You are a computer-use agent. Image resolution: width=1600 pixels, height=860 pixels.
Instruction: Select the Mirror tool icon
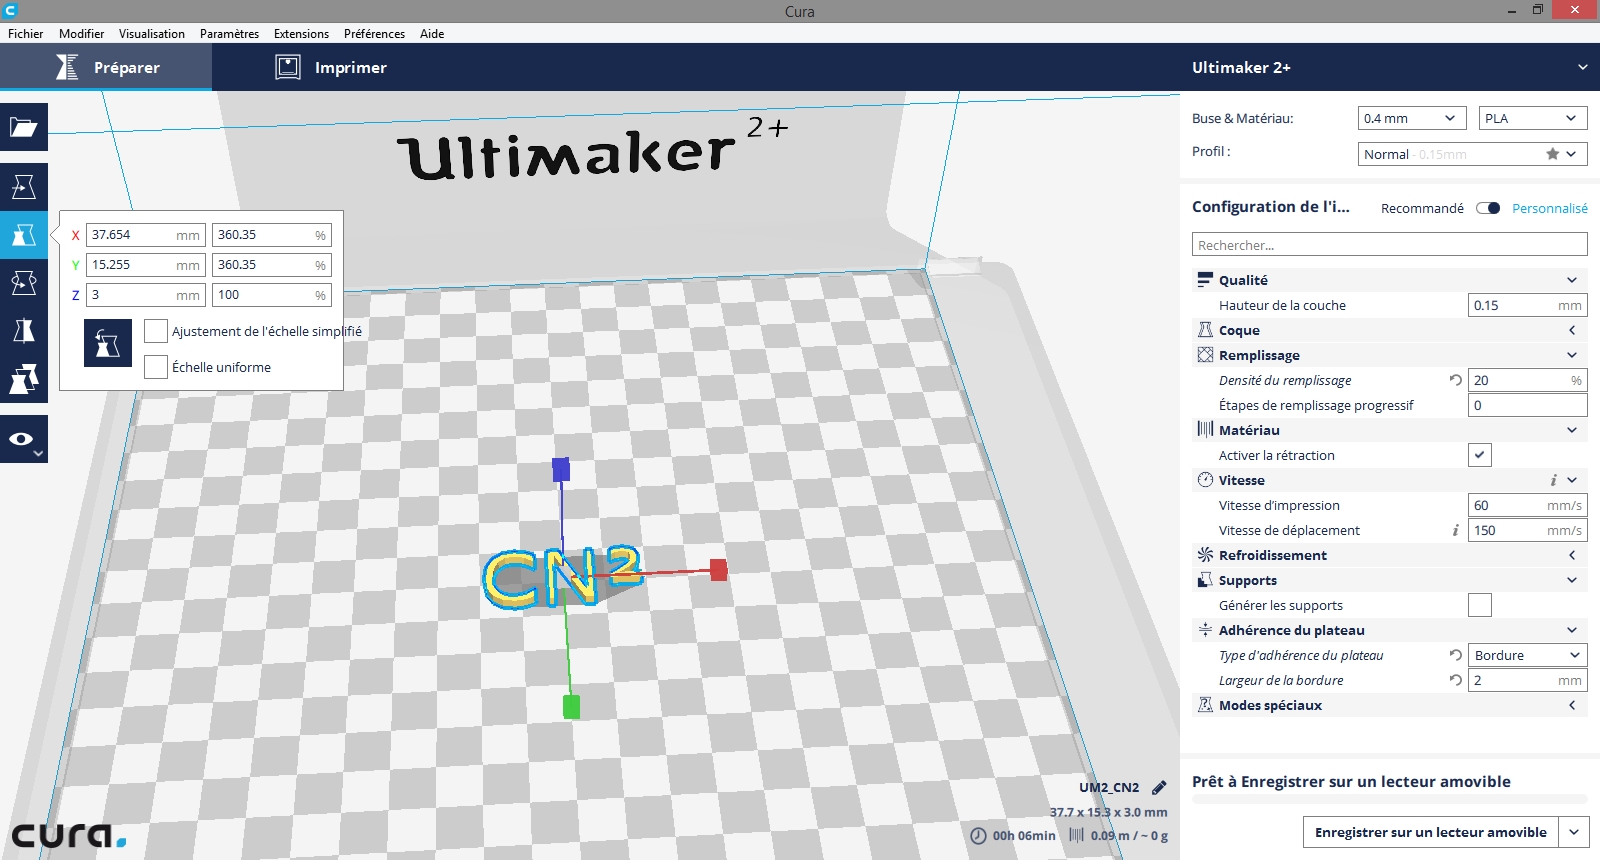tap(24, 331)
